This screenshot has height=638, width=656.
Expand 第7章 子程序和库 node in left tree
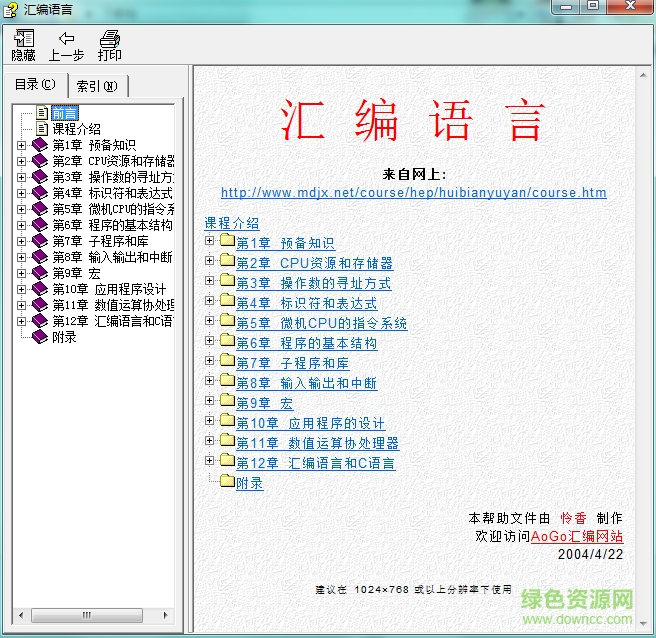pos(21,241)
